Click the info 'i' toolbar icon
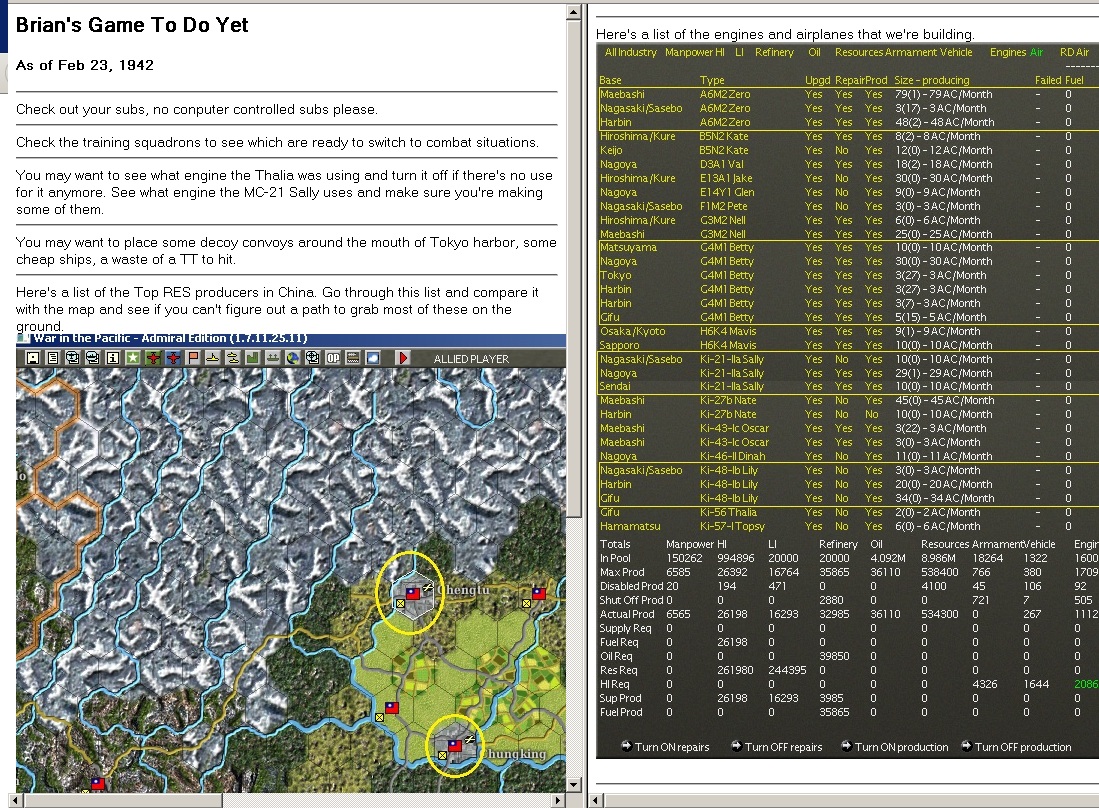 pyautogui.click(x=112, y=358)
